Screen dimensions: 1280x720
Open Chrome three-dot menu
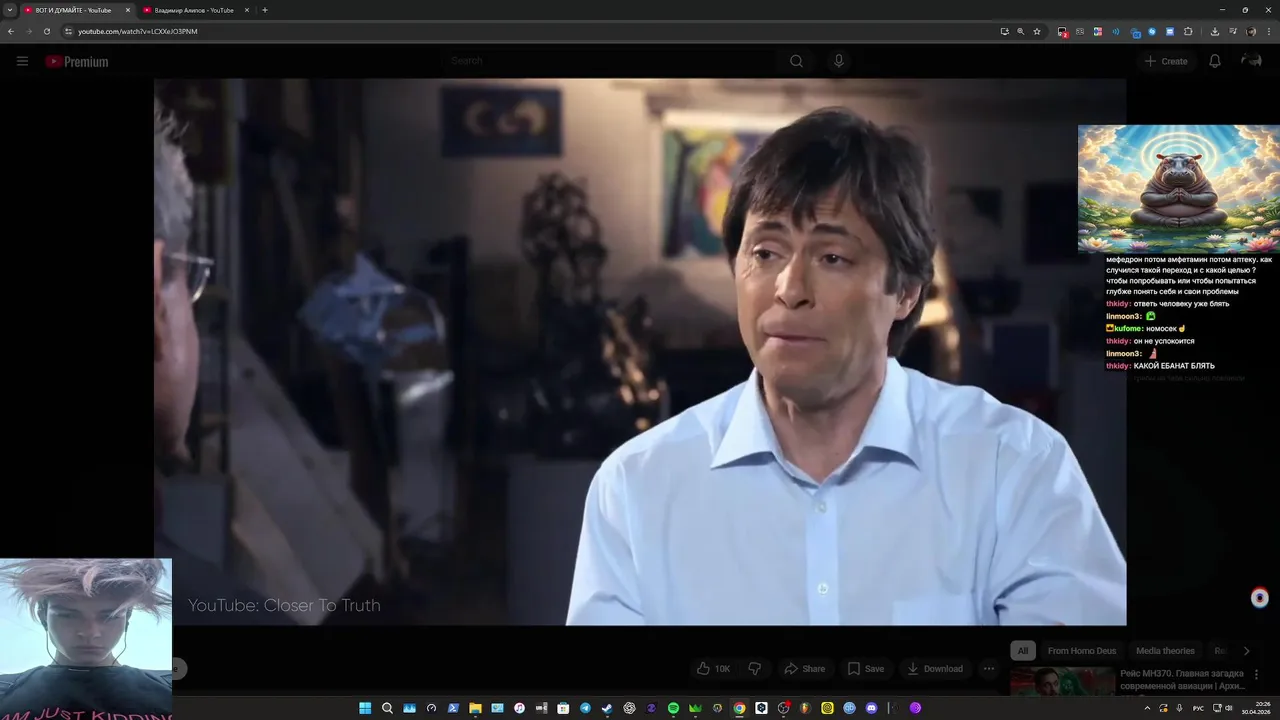1269,31
